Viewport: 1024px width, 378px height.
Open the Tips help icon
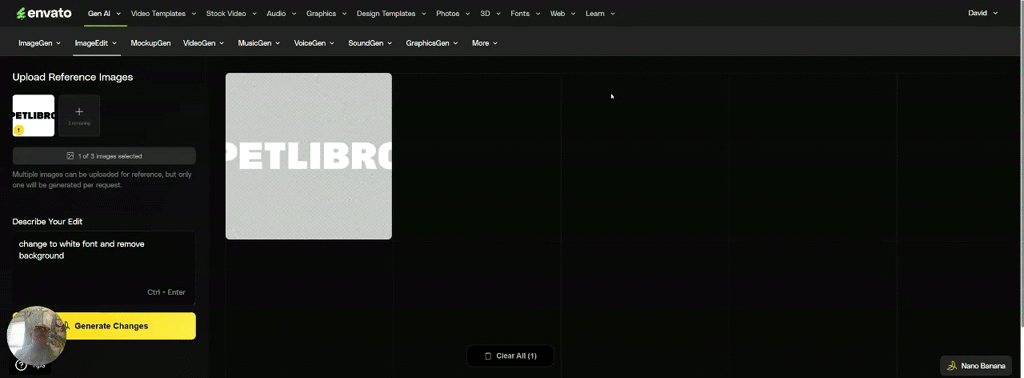(x=22, y=365)
